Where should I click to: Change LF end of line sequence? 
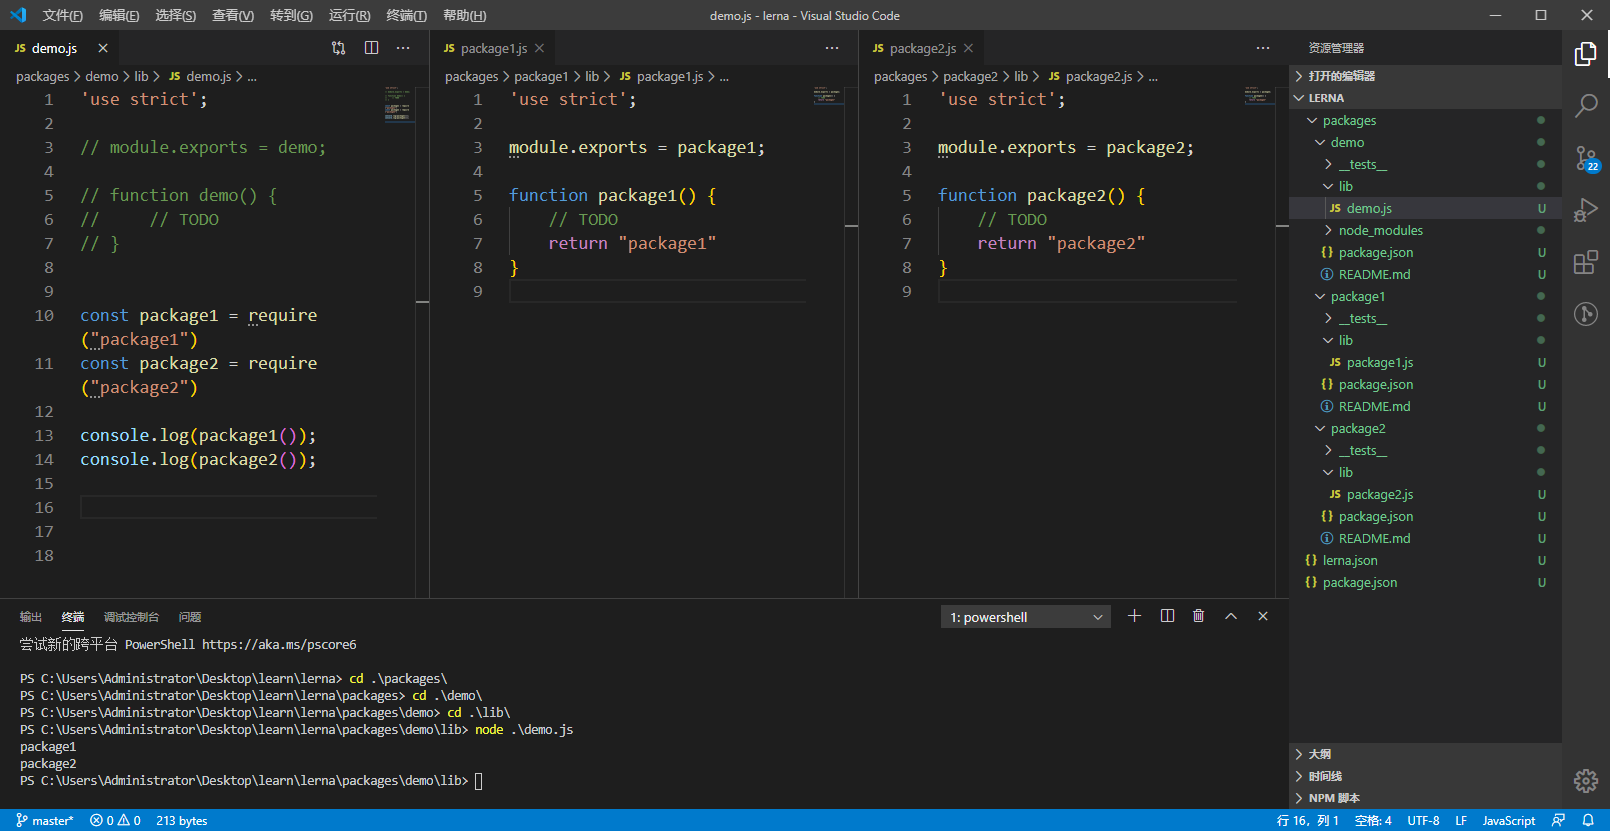(1461, 820)
